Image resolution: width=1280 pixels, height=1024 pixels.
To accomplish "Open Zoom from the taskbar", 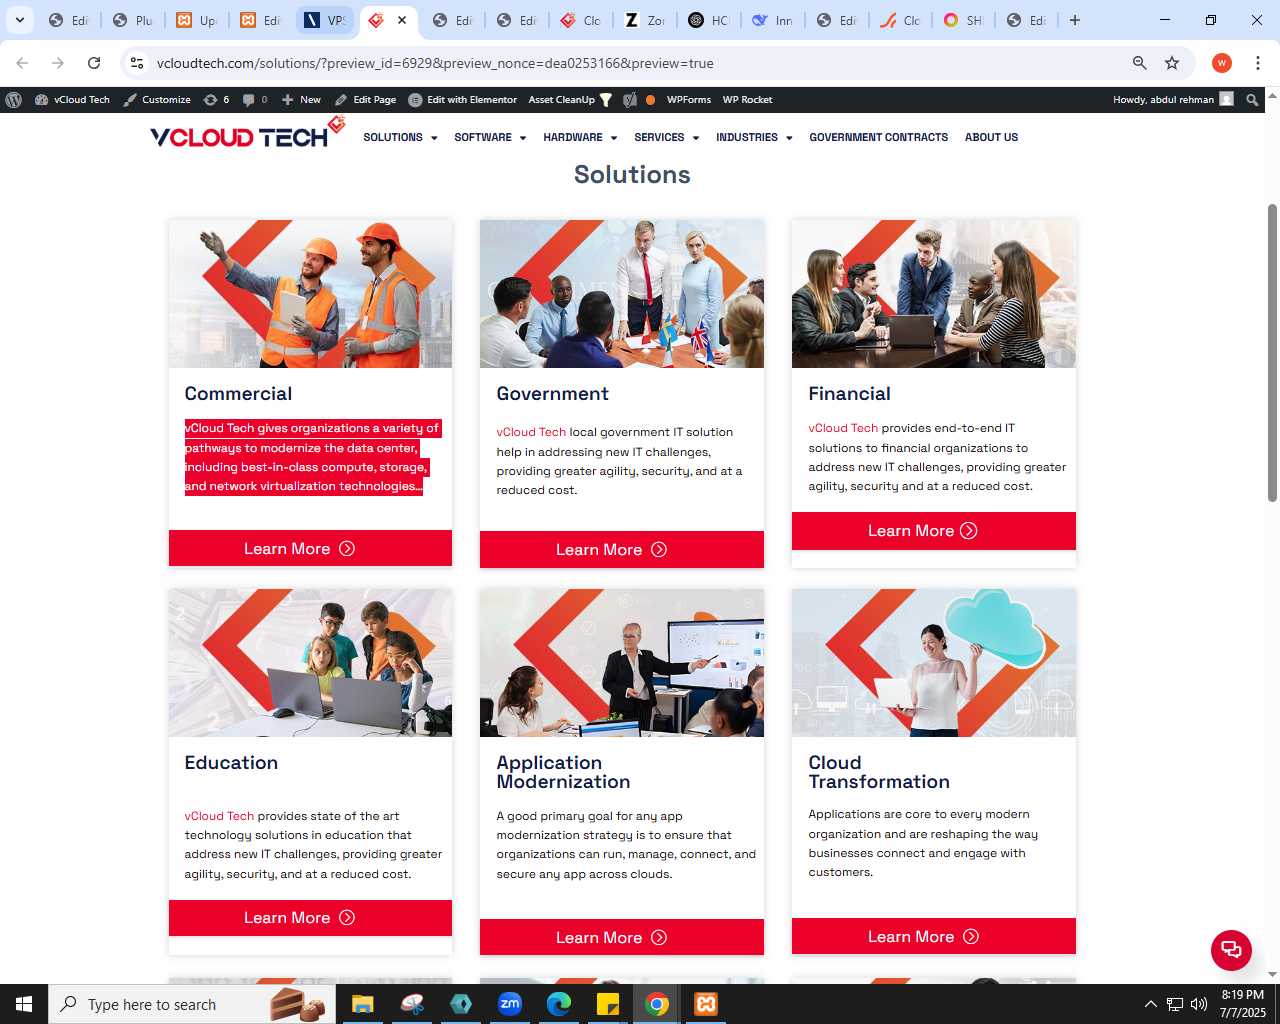I will pyautogui.click(x=510, y=1004).
